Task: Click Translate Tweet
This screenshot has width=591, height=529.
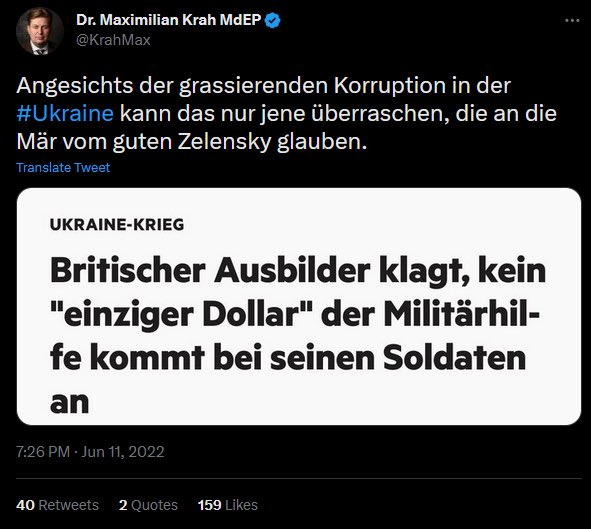Action: pos(63,167)
